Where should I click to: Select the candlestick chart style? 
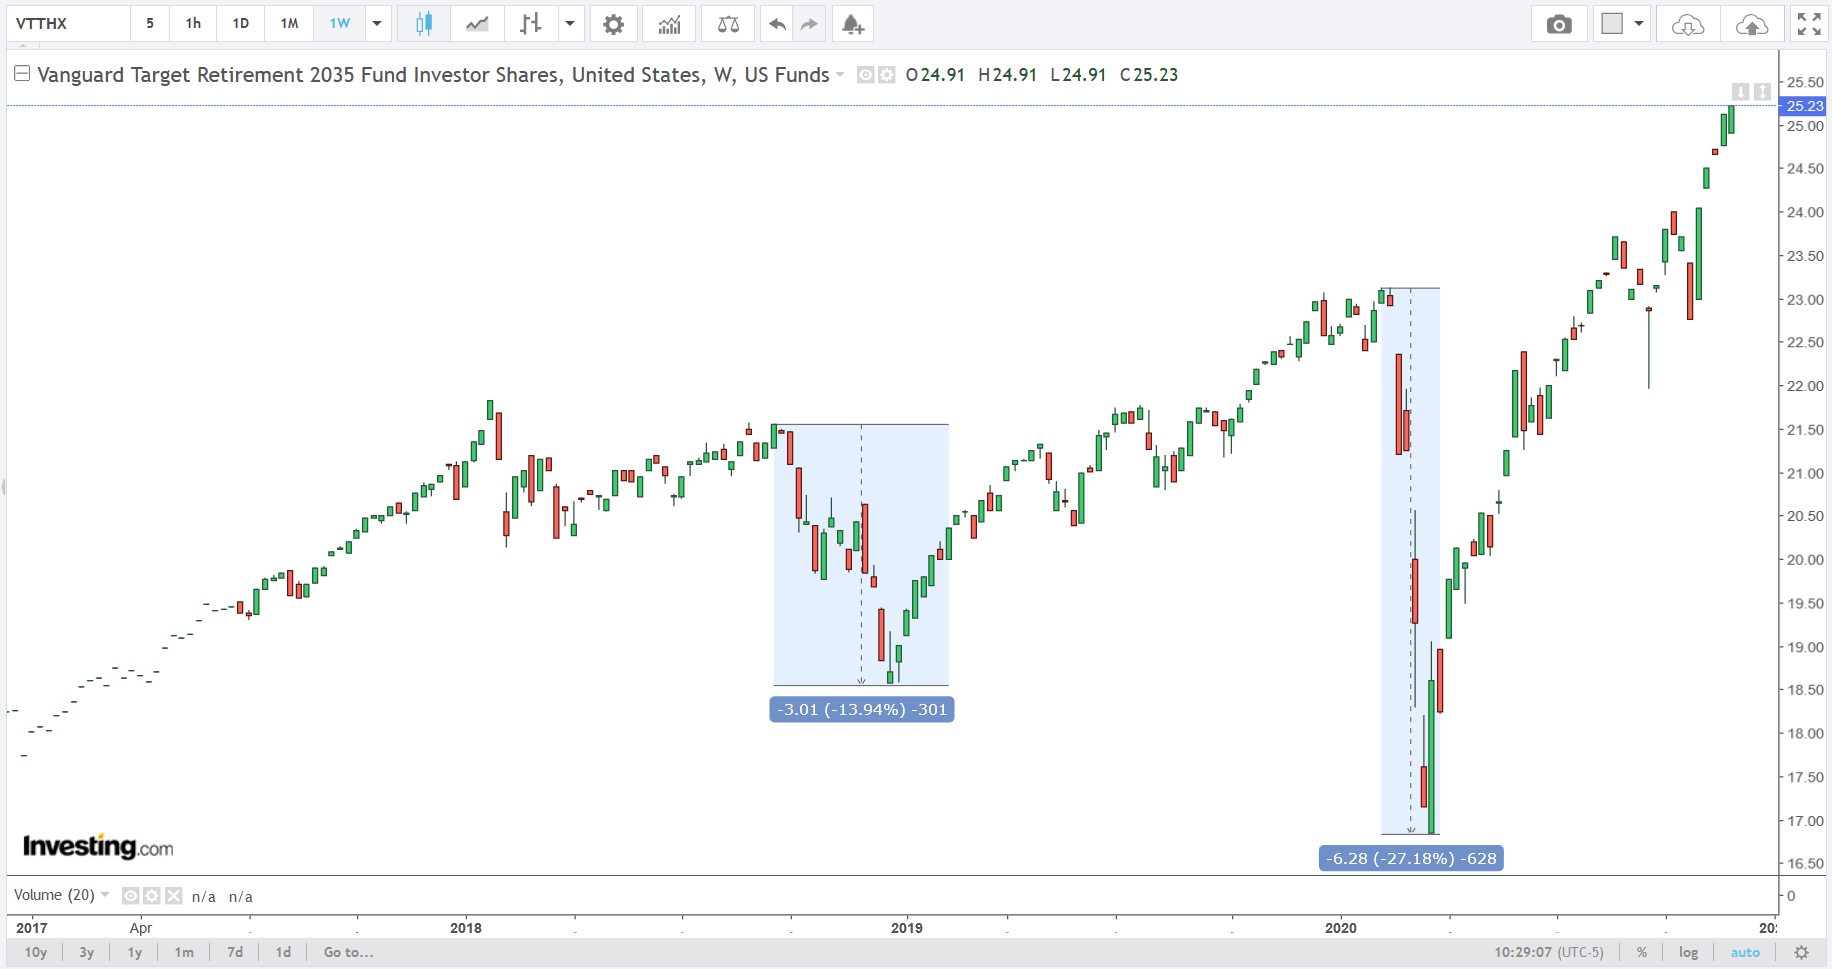[x=423, y=24]
